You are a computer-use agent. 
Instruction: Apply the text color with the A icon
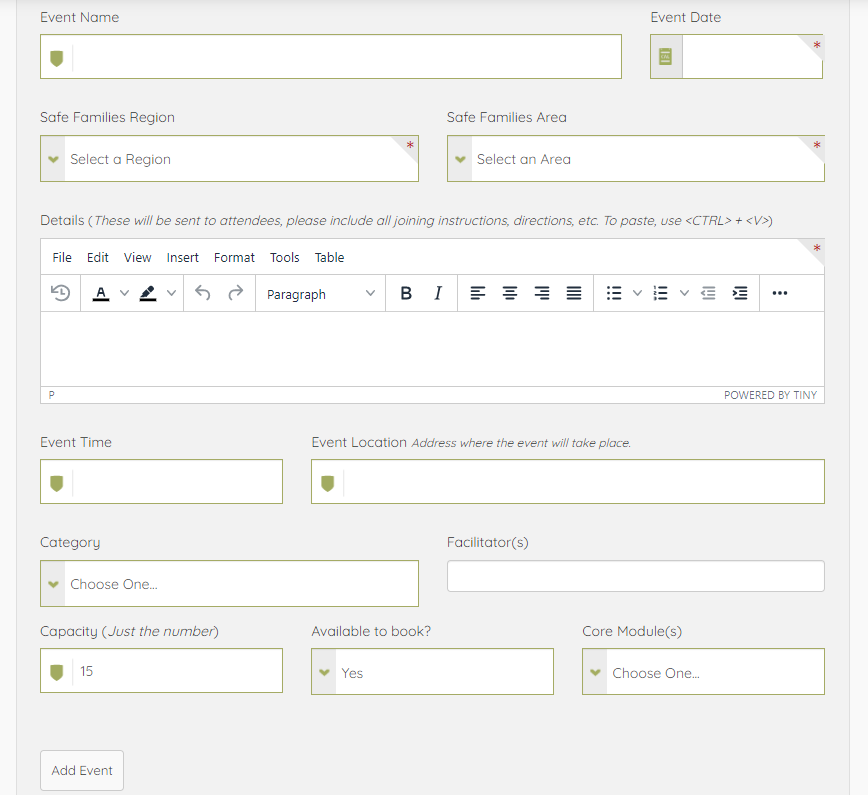tap(101, 293)
